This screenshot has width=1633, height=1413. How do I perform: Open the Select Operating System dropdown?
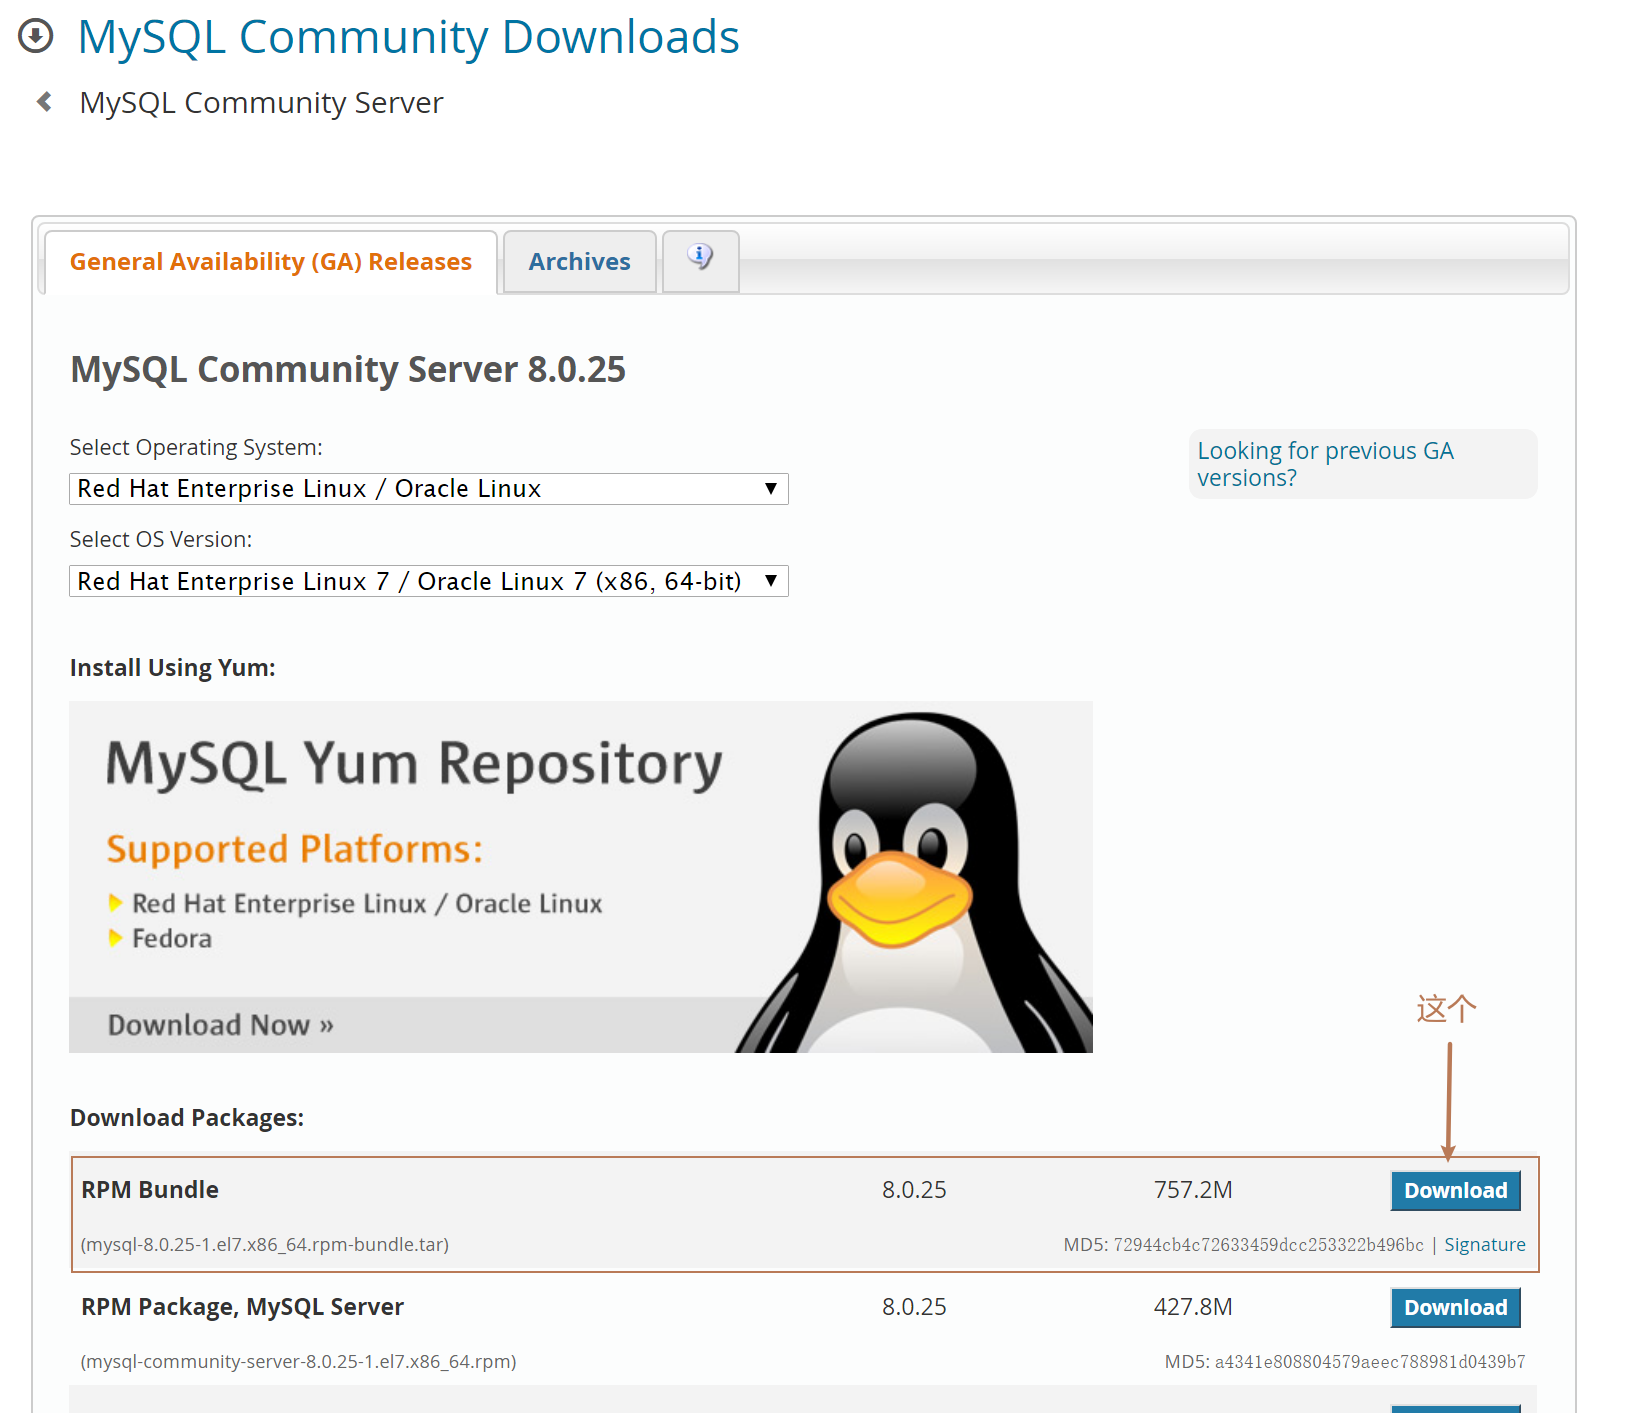click(x=429, y=489)
